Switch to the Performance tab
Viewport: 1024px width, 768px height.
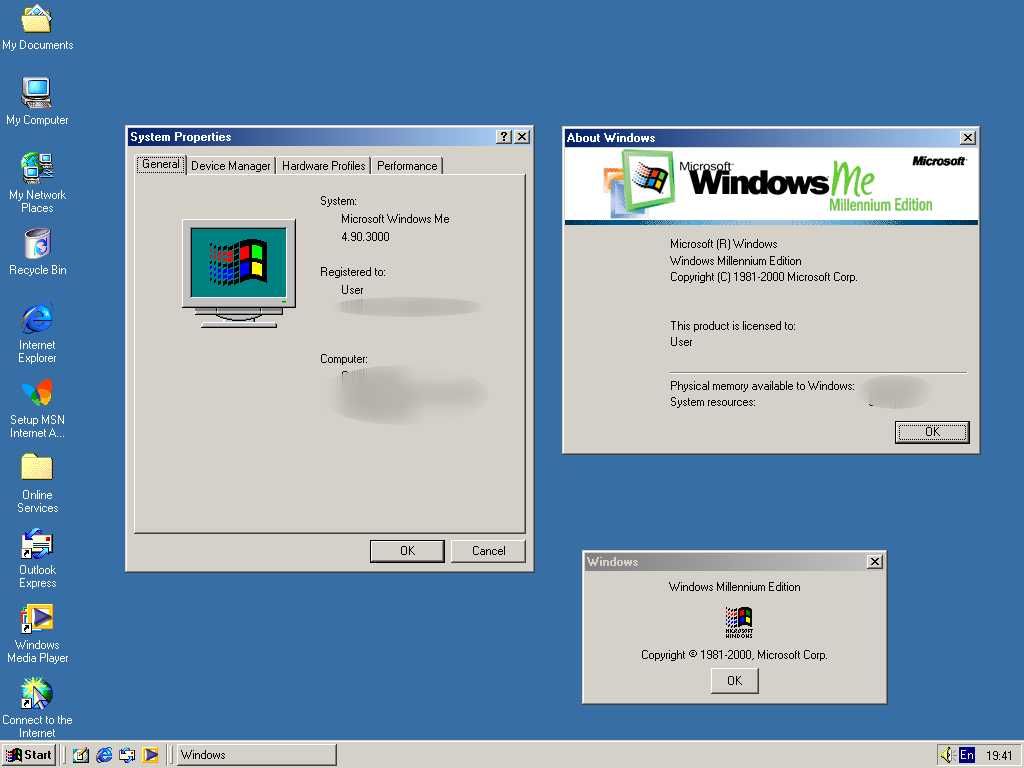coord(407,166)
